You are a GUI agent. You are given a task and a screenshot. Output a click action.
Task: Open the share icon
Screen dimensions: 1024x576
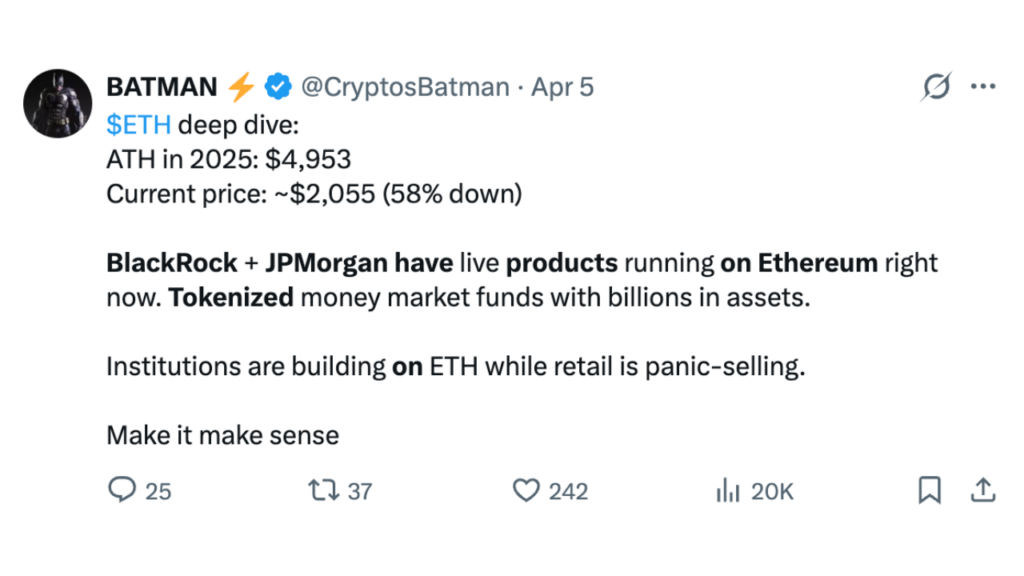[x=983, y=491]
